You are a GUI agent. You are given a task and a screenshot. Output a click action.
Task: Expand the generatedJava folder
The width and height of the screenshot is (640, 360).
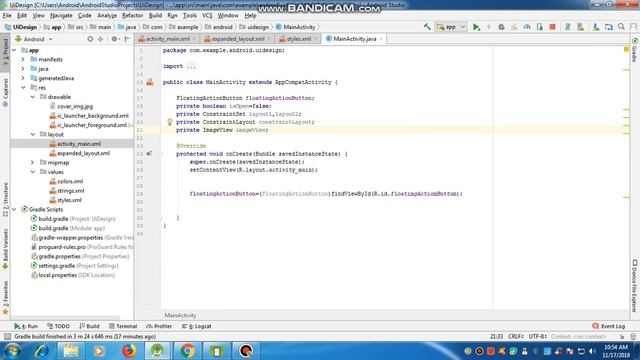(23, 78)
